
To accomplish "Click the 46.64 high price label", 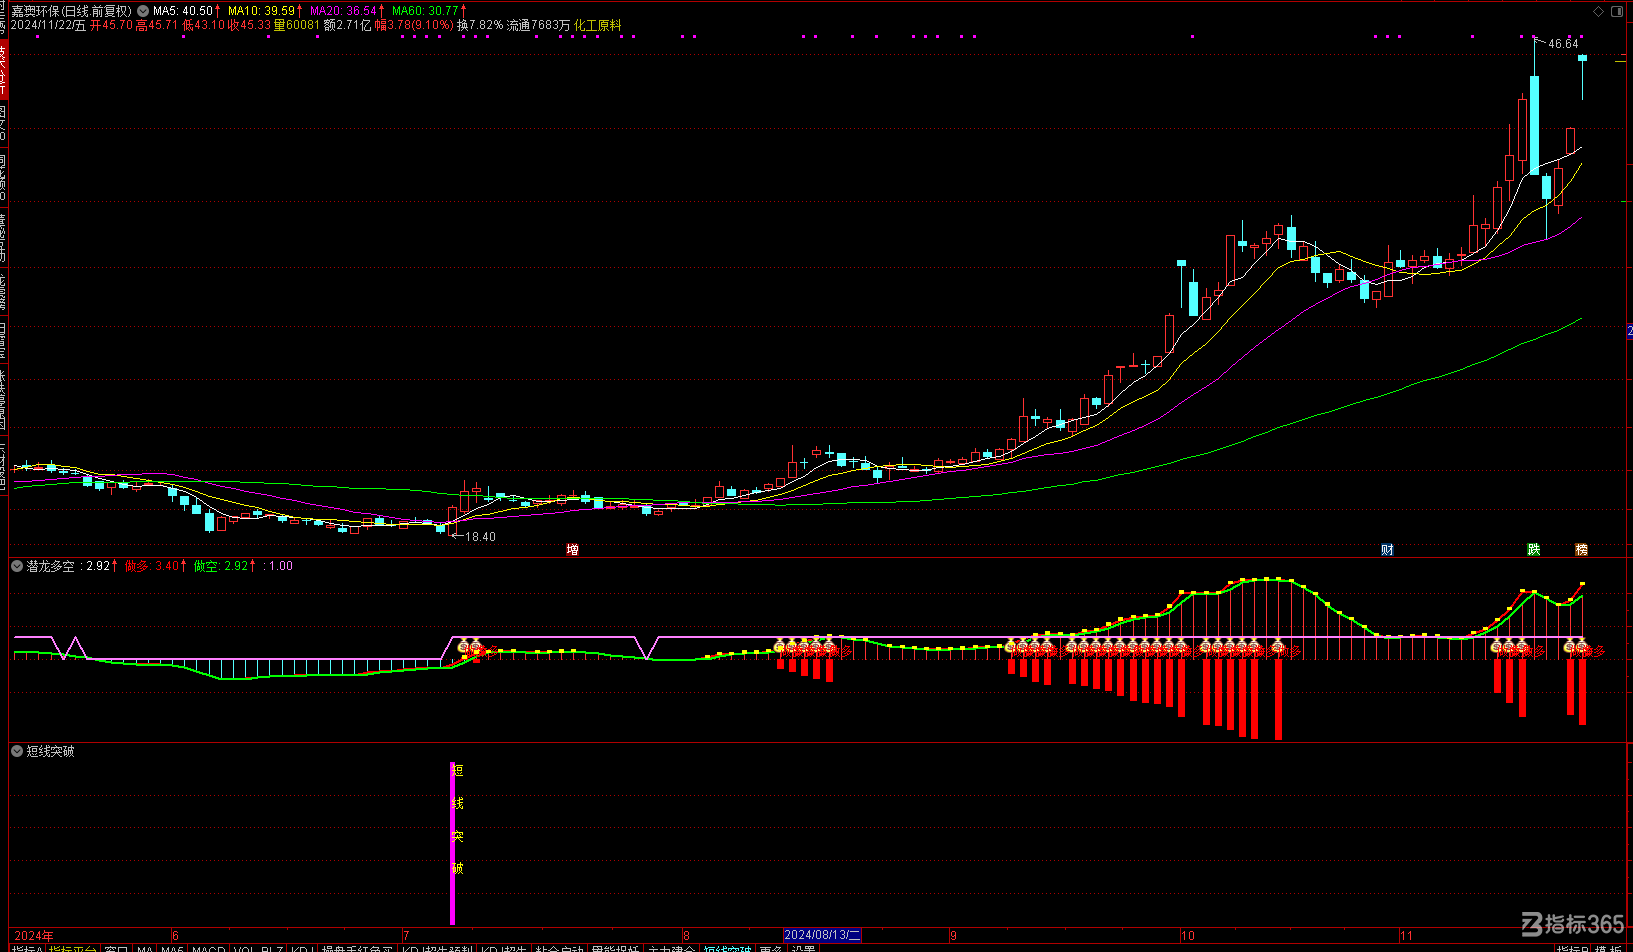I will pyautogui.click(x=1563, y=44).
